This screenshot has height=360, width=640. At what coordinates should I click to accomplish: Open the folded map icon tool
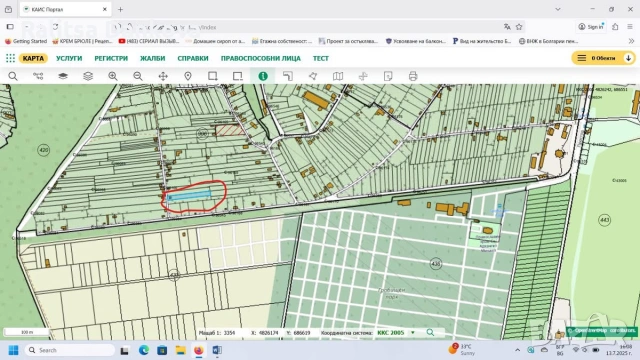coord(338,76)
